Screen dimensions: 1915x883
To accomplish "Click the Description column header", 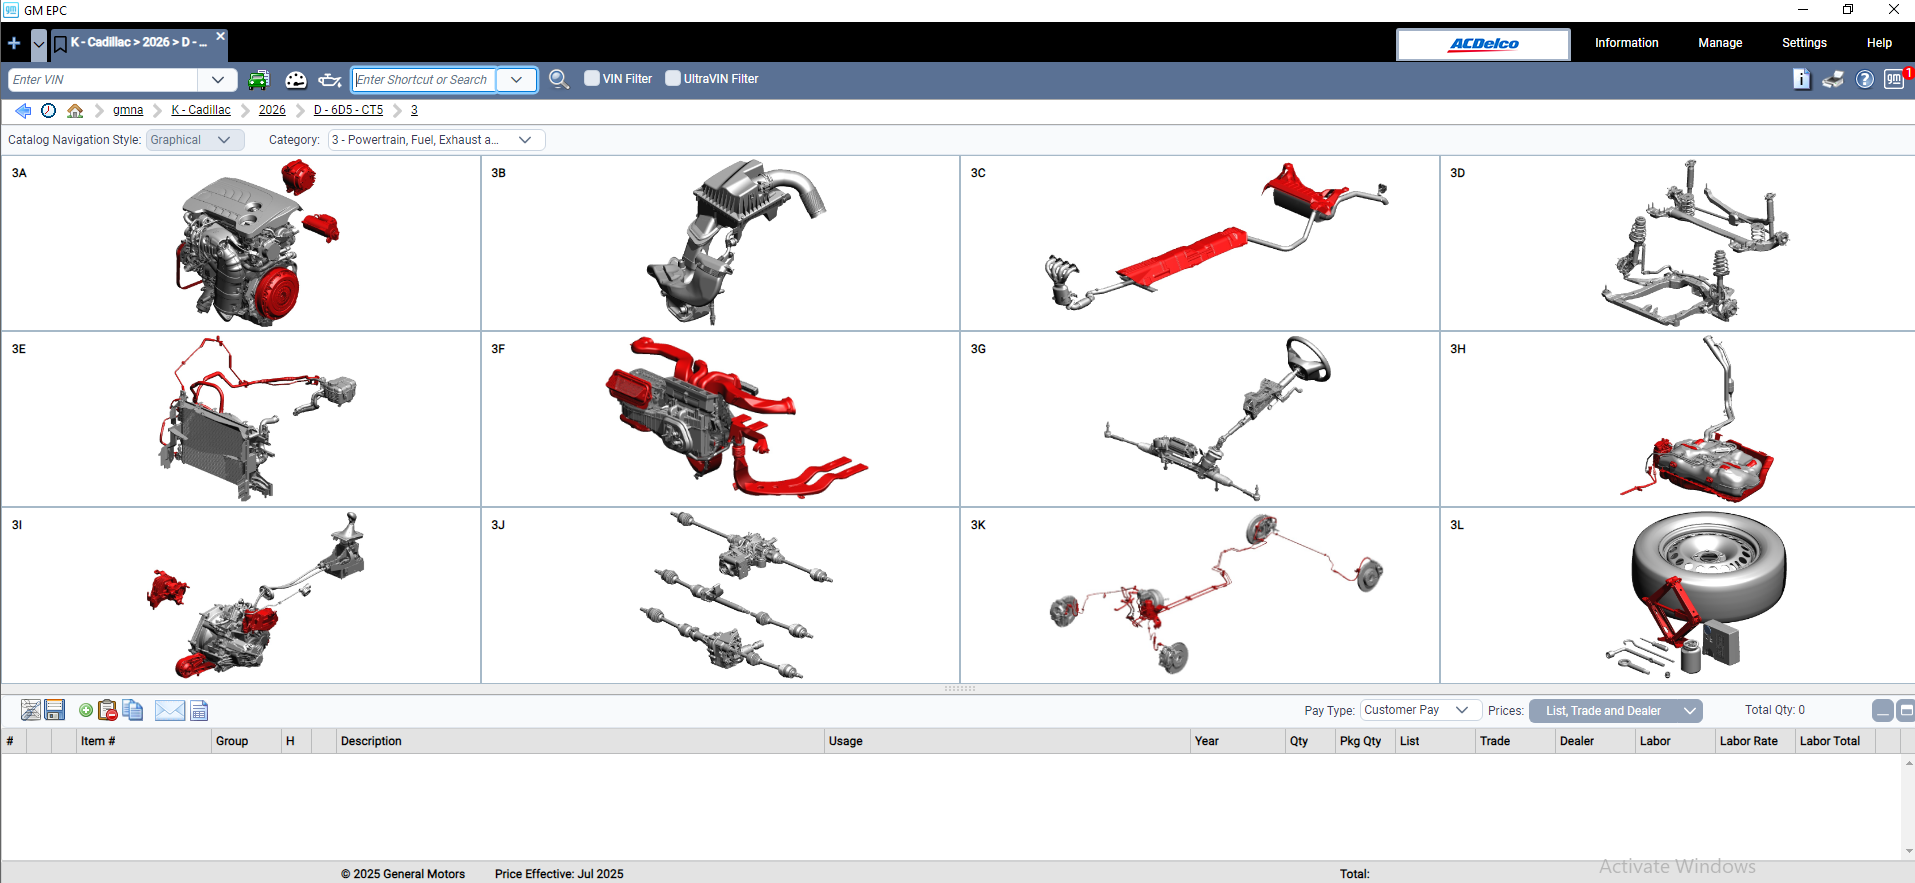I will (x=580, y=741).
